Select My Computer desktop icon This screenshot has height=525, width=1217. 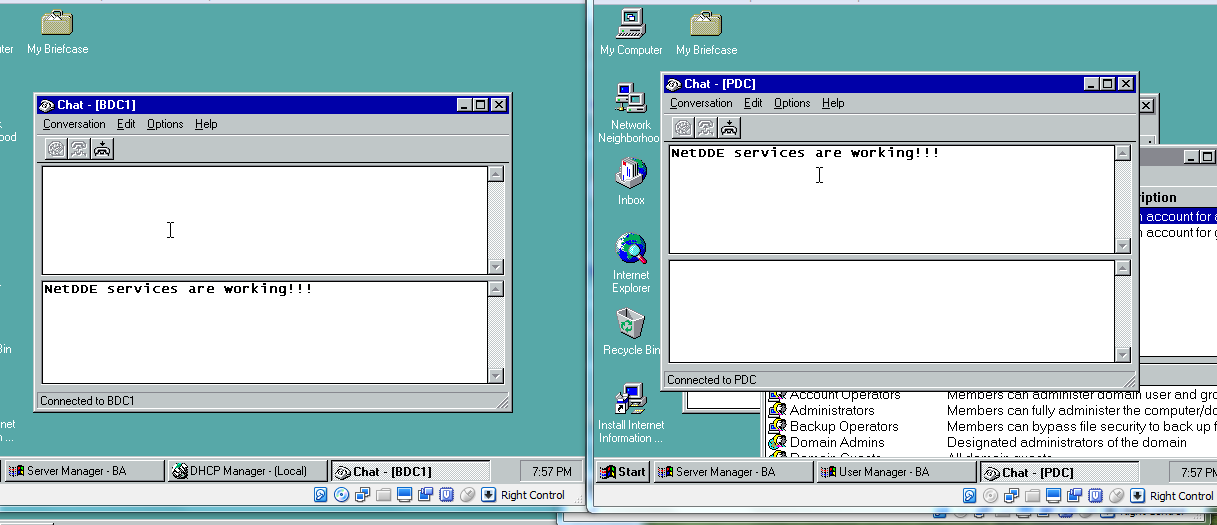pos(631,31)
